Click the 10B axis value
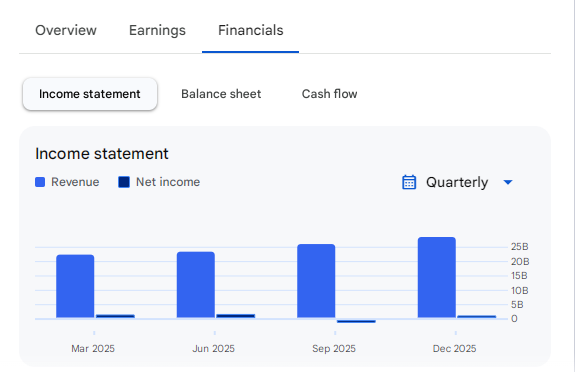Image resolution: width=575 pixels, height=372 pixels. pyautogui.click(x=520, y=291)
